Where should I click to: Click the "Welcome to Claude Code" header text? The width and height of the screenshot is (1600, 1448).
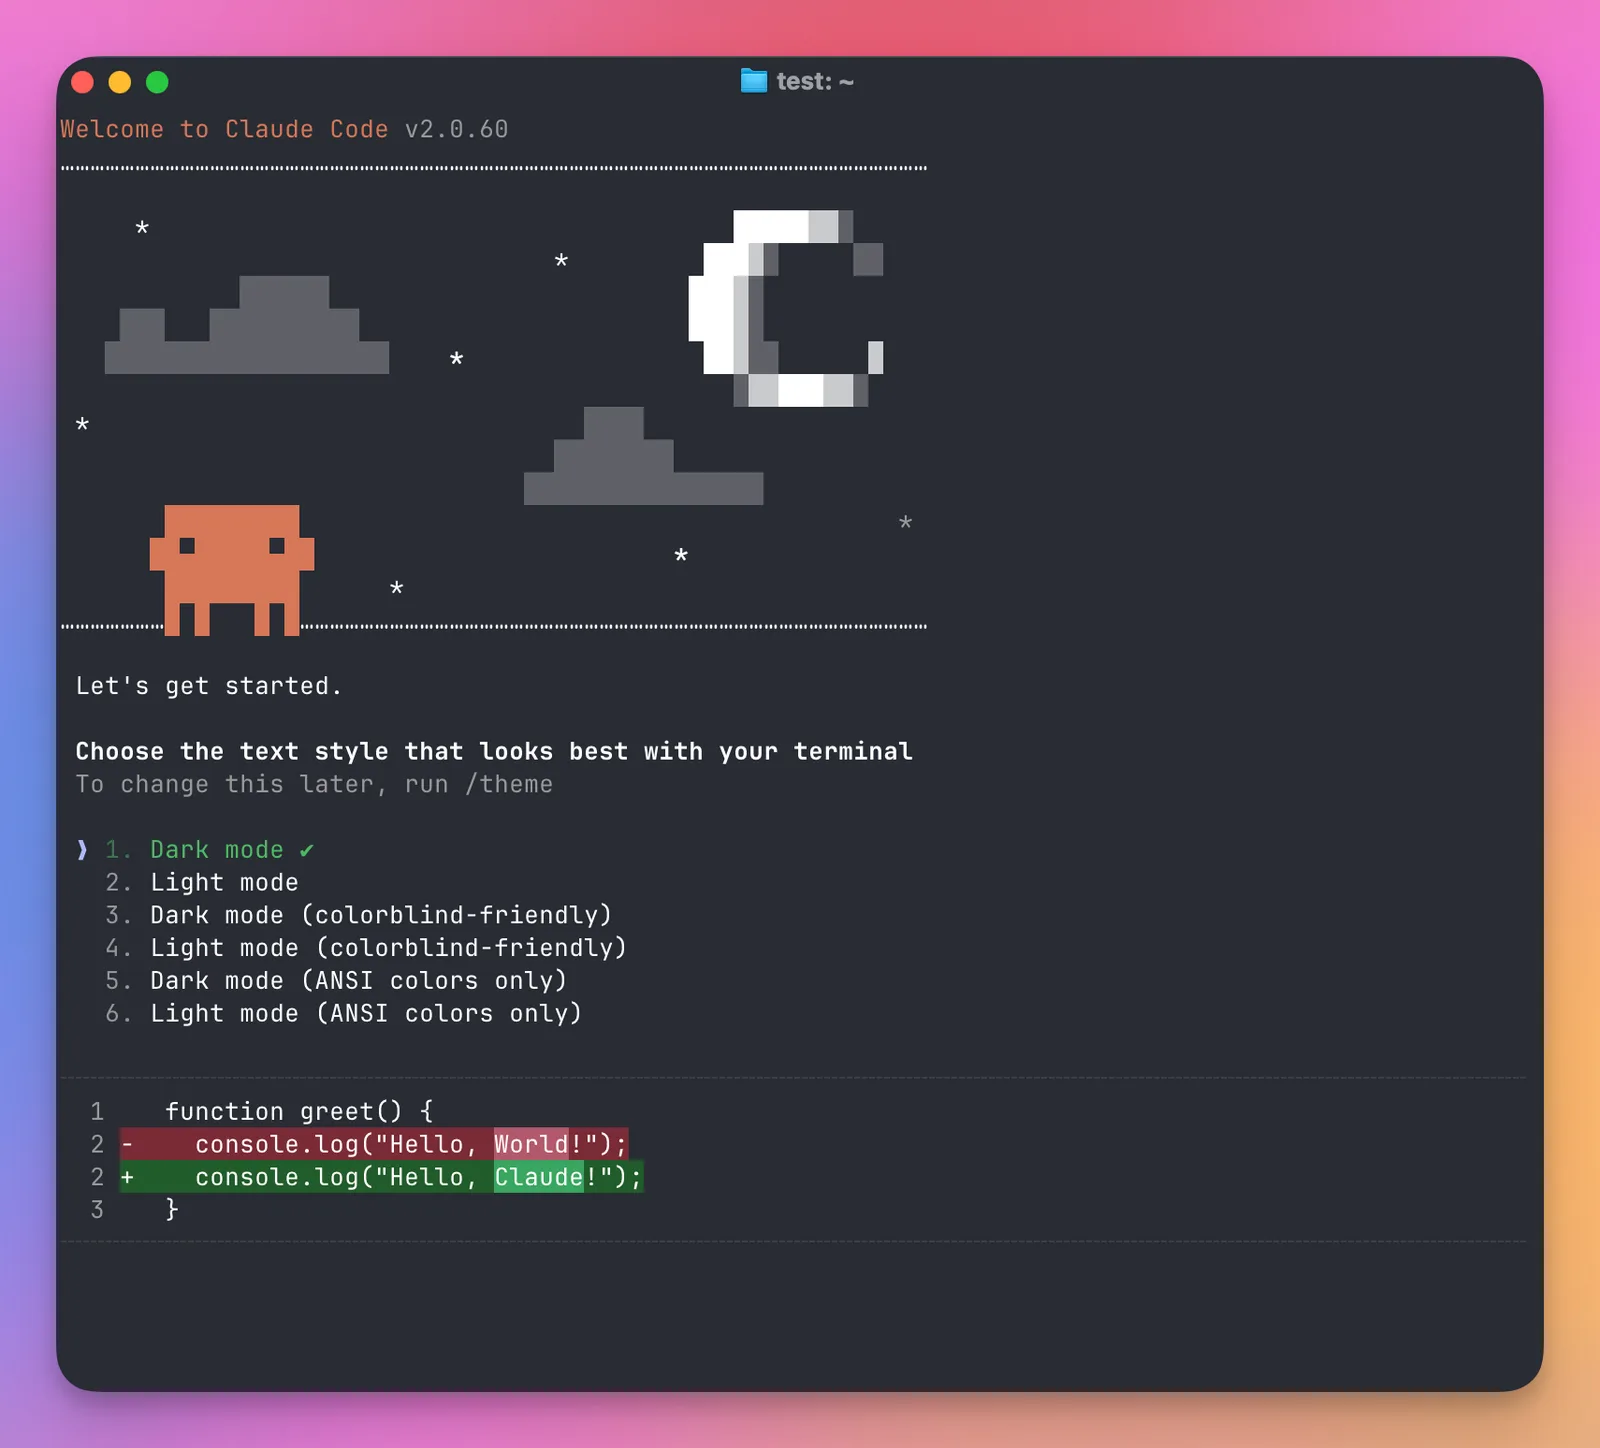(x=224, y=129)
